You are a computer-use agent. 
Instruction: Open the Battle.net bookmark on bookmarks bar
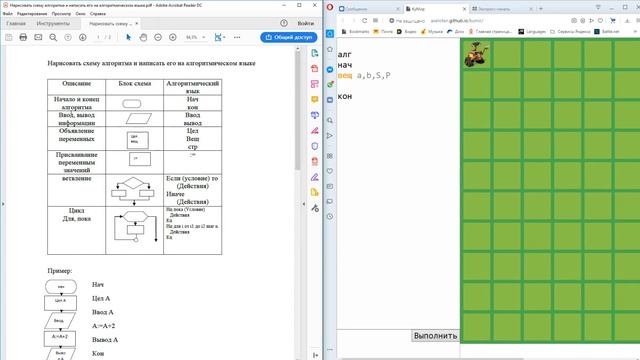click(607, 31)
